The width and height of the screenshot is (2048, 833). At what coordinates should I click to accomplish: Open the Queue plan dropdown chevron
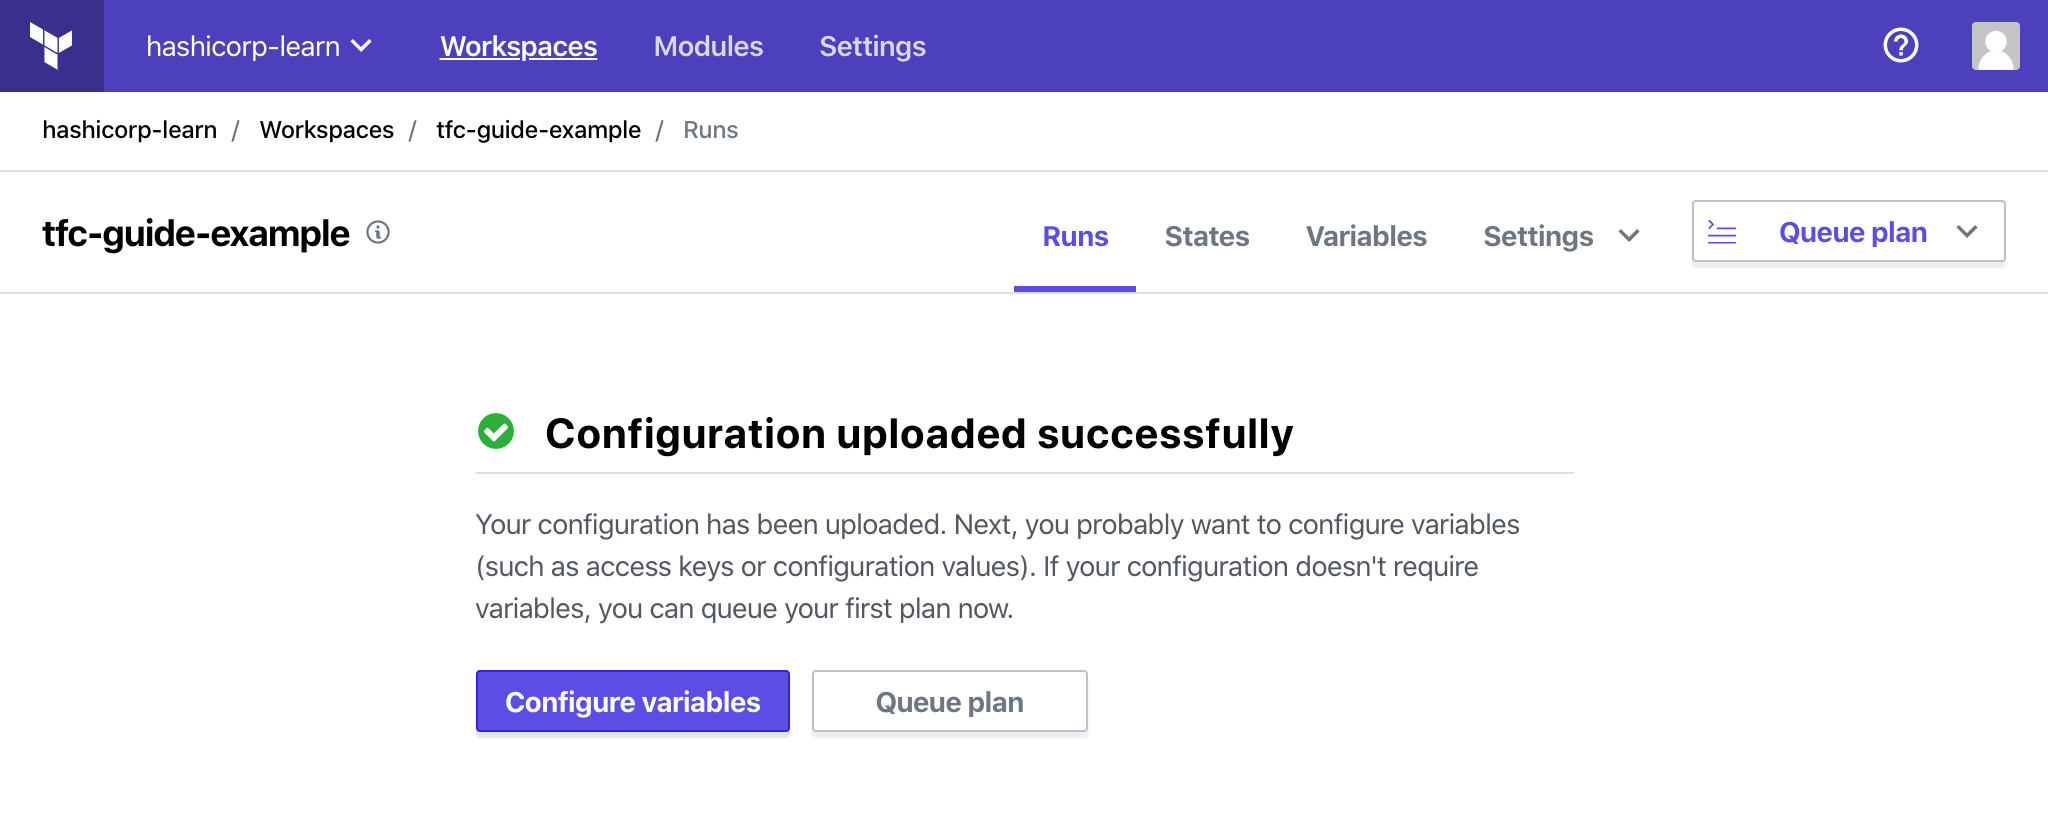pyautogui.click(x=1967, y=232)
